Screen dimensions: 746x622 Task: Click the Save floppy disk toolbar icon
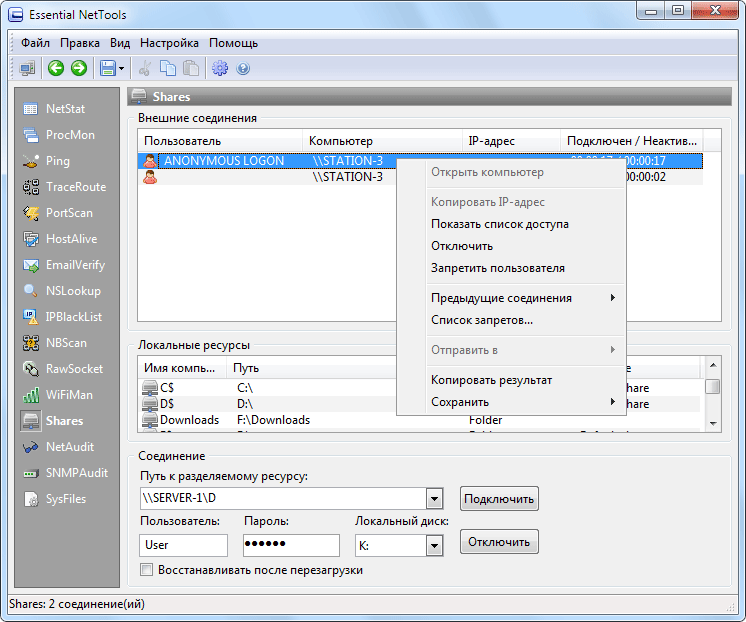click(108, 69)
